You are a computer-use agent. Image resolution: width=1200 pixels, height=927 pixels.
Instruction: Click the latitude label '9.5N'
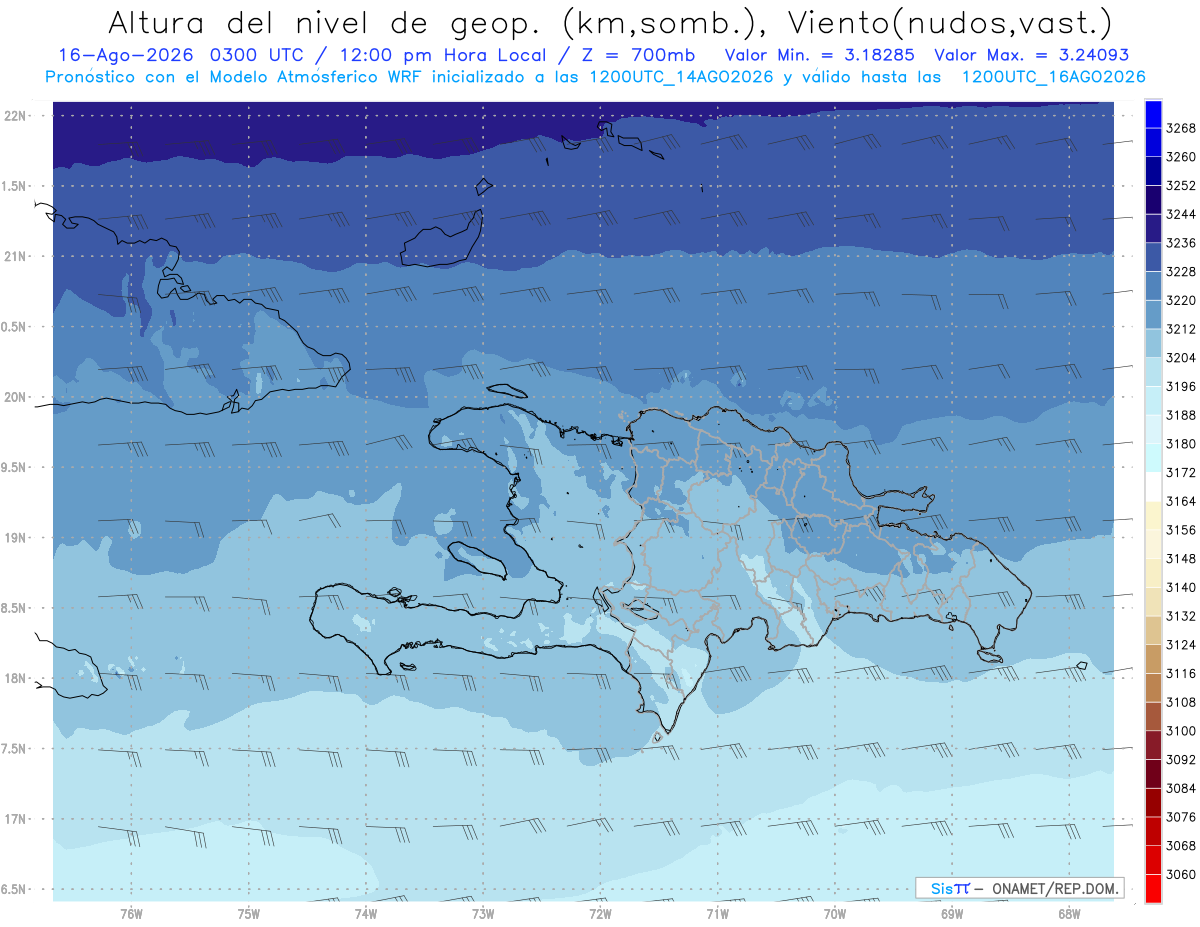click(x=16, y=468)
